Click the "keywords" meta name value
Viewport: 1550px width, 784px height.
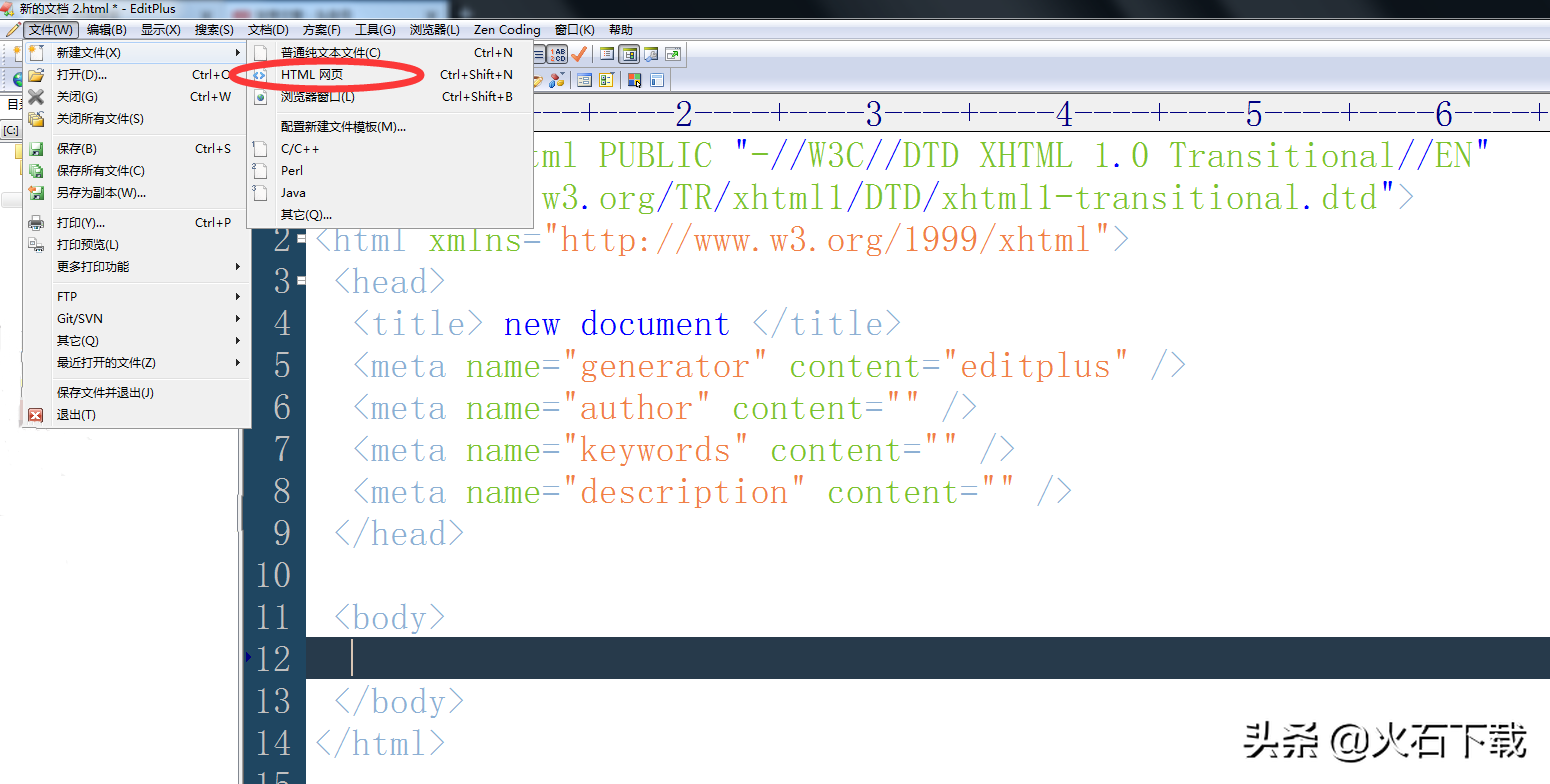[655, 450]
